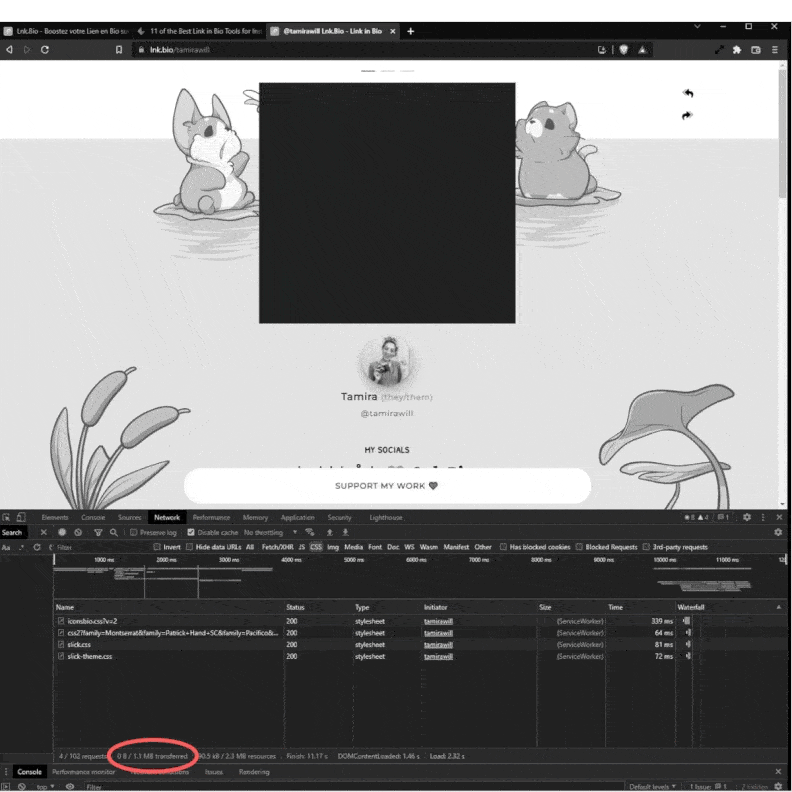Close the @tamirawill Lnk.Bio tab
This screenshot has height=792, width=792.
tap(392, 31)
